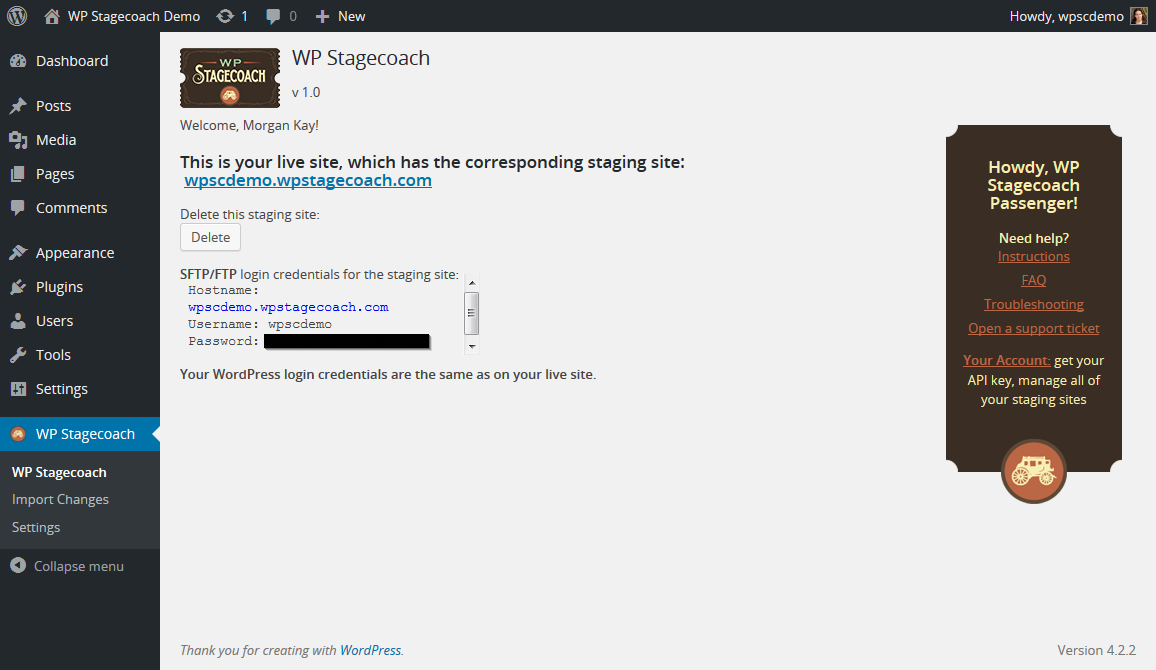Screen dimensions: 1156x670
Task: Click the Appearance paintbrush icon
Action: 18,253
